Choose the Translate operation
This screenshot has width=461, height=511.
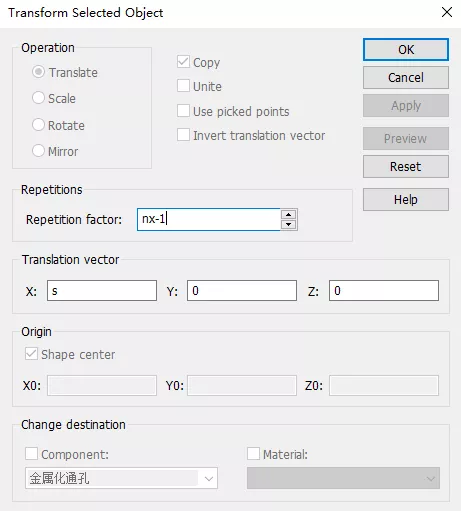pyautogui.click(x=38, y=72)
